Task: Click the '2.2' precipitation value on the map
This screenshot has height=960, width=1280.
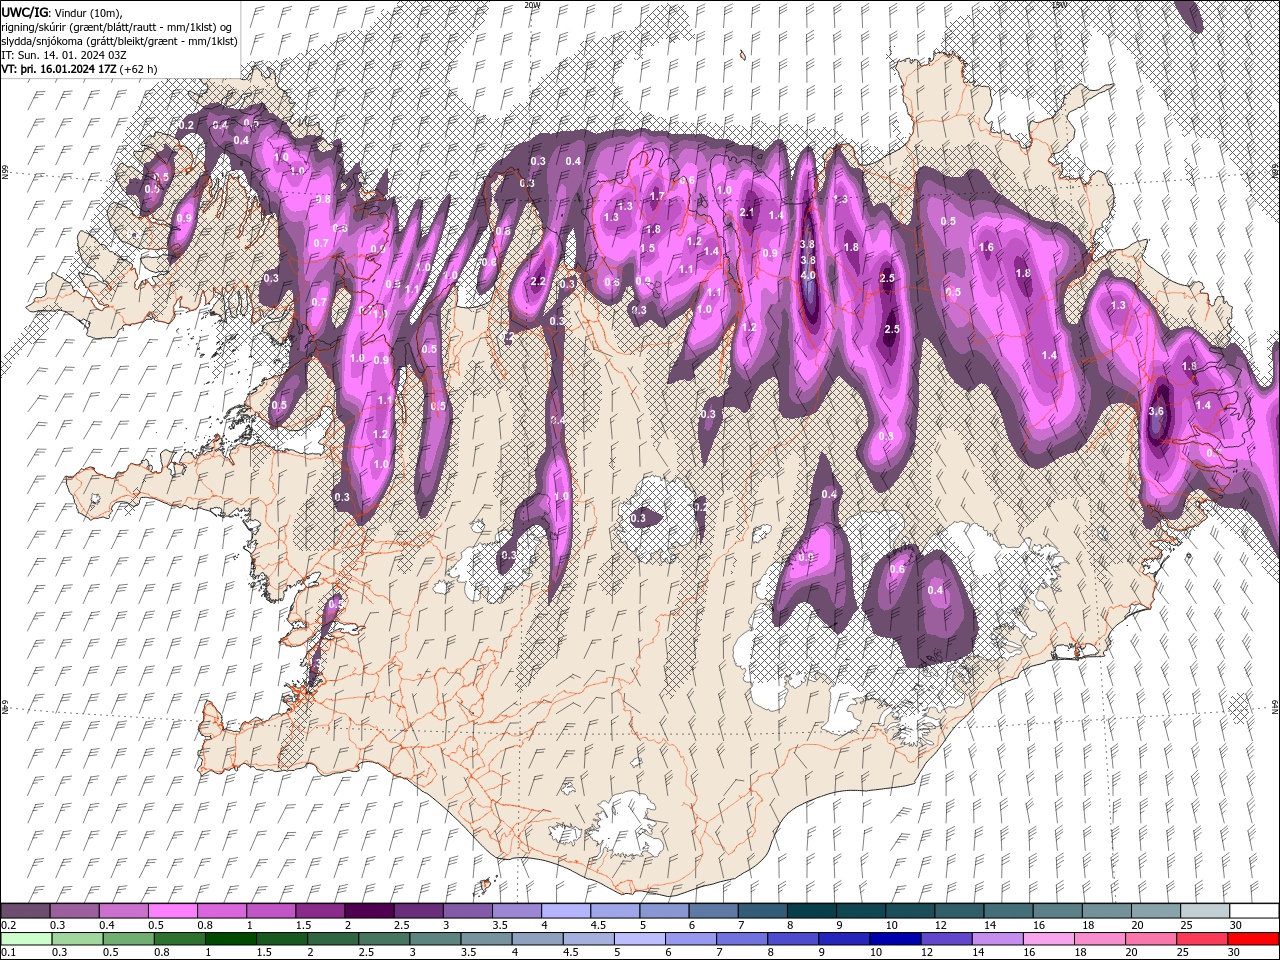Action: click(538, 282)
